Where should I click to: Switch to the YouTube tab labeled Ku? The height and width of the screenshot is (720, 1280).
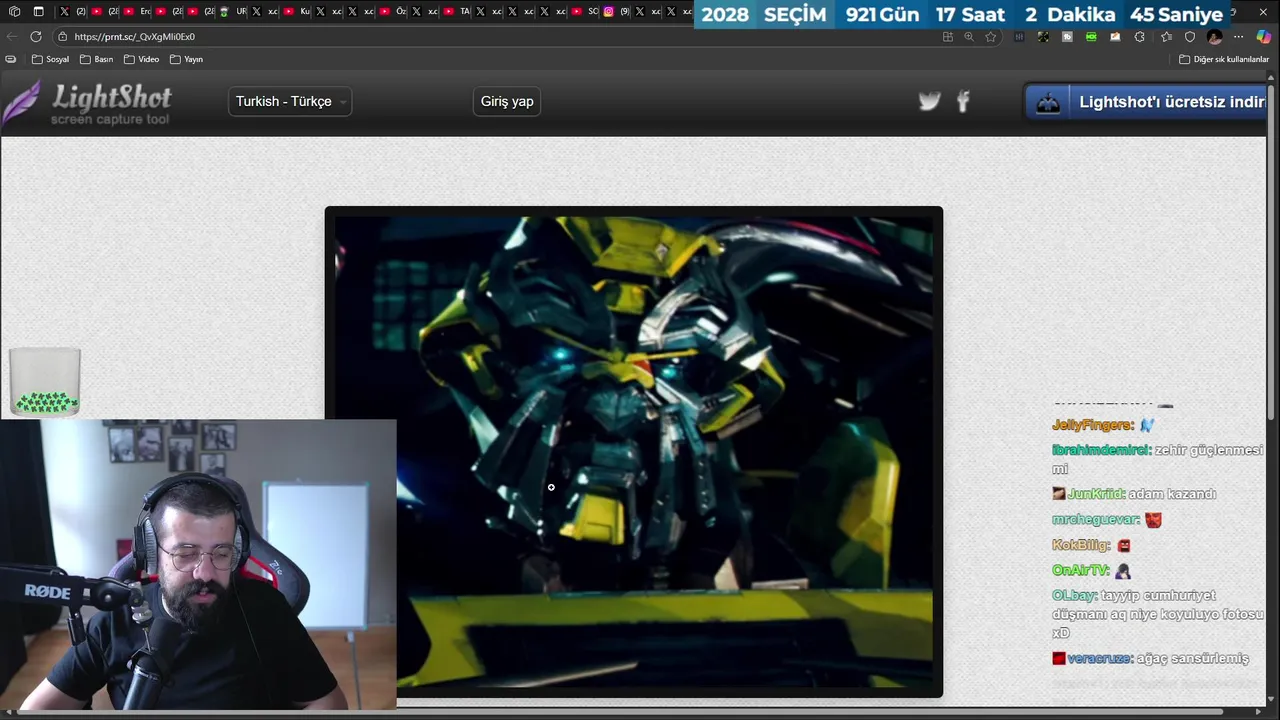[x=297, y=11]
